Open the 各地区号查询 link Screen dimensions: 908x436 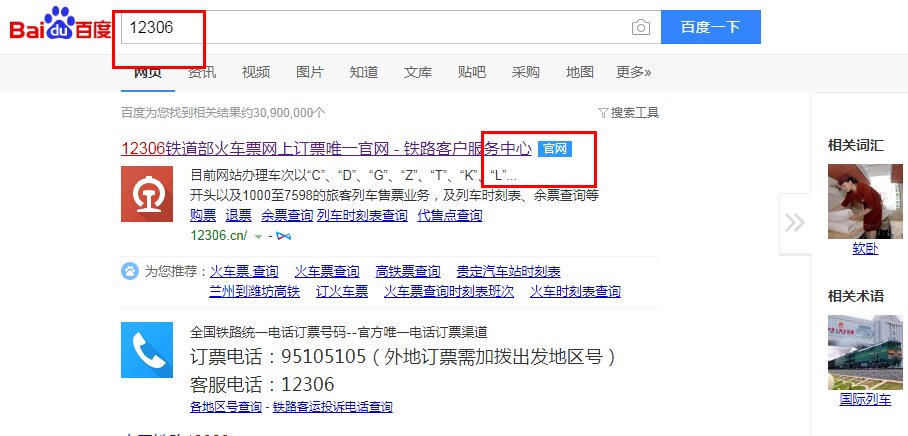coord(226,407)
